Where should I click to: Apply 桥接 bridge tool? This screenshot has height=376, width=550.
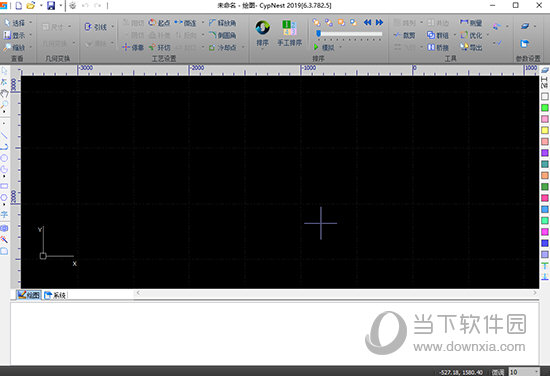coord(438,47)
